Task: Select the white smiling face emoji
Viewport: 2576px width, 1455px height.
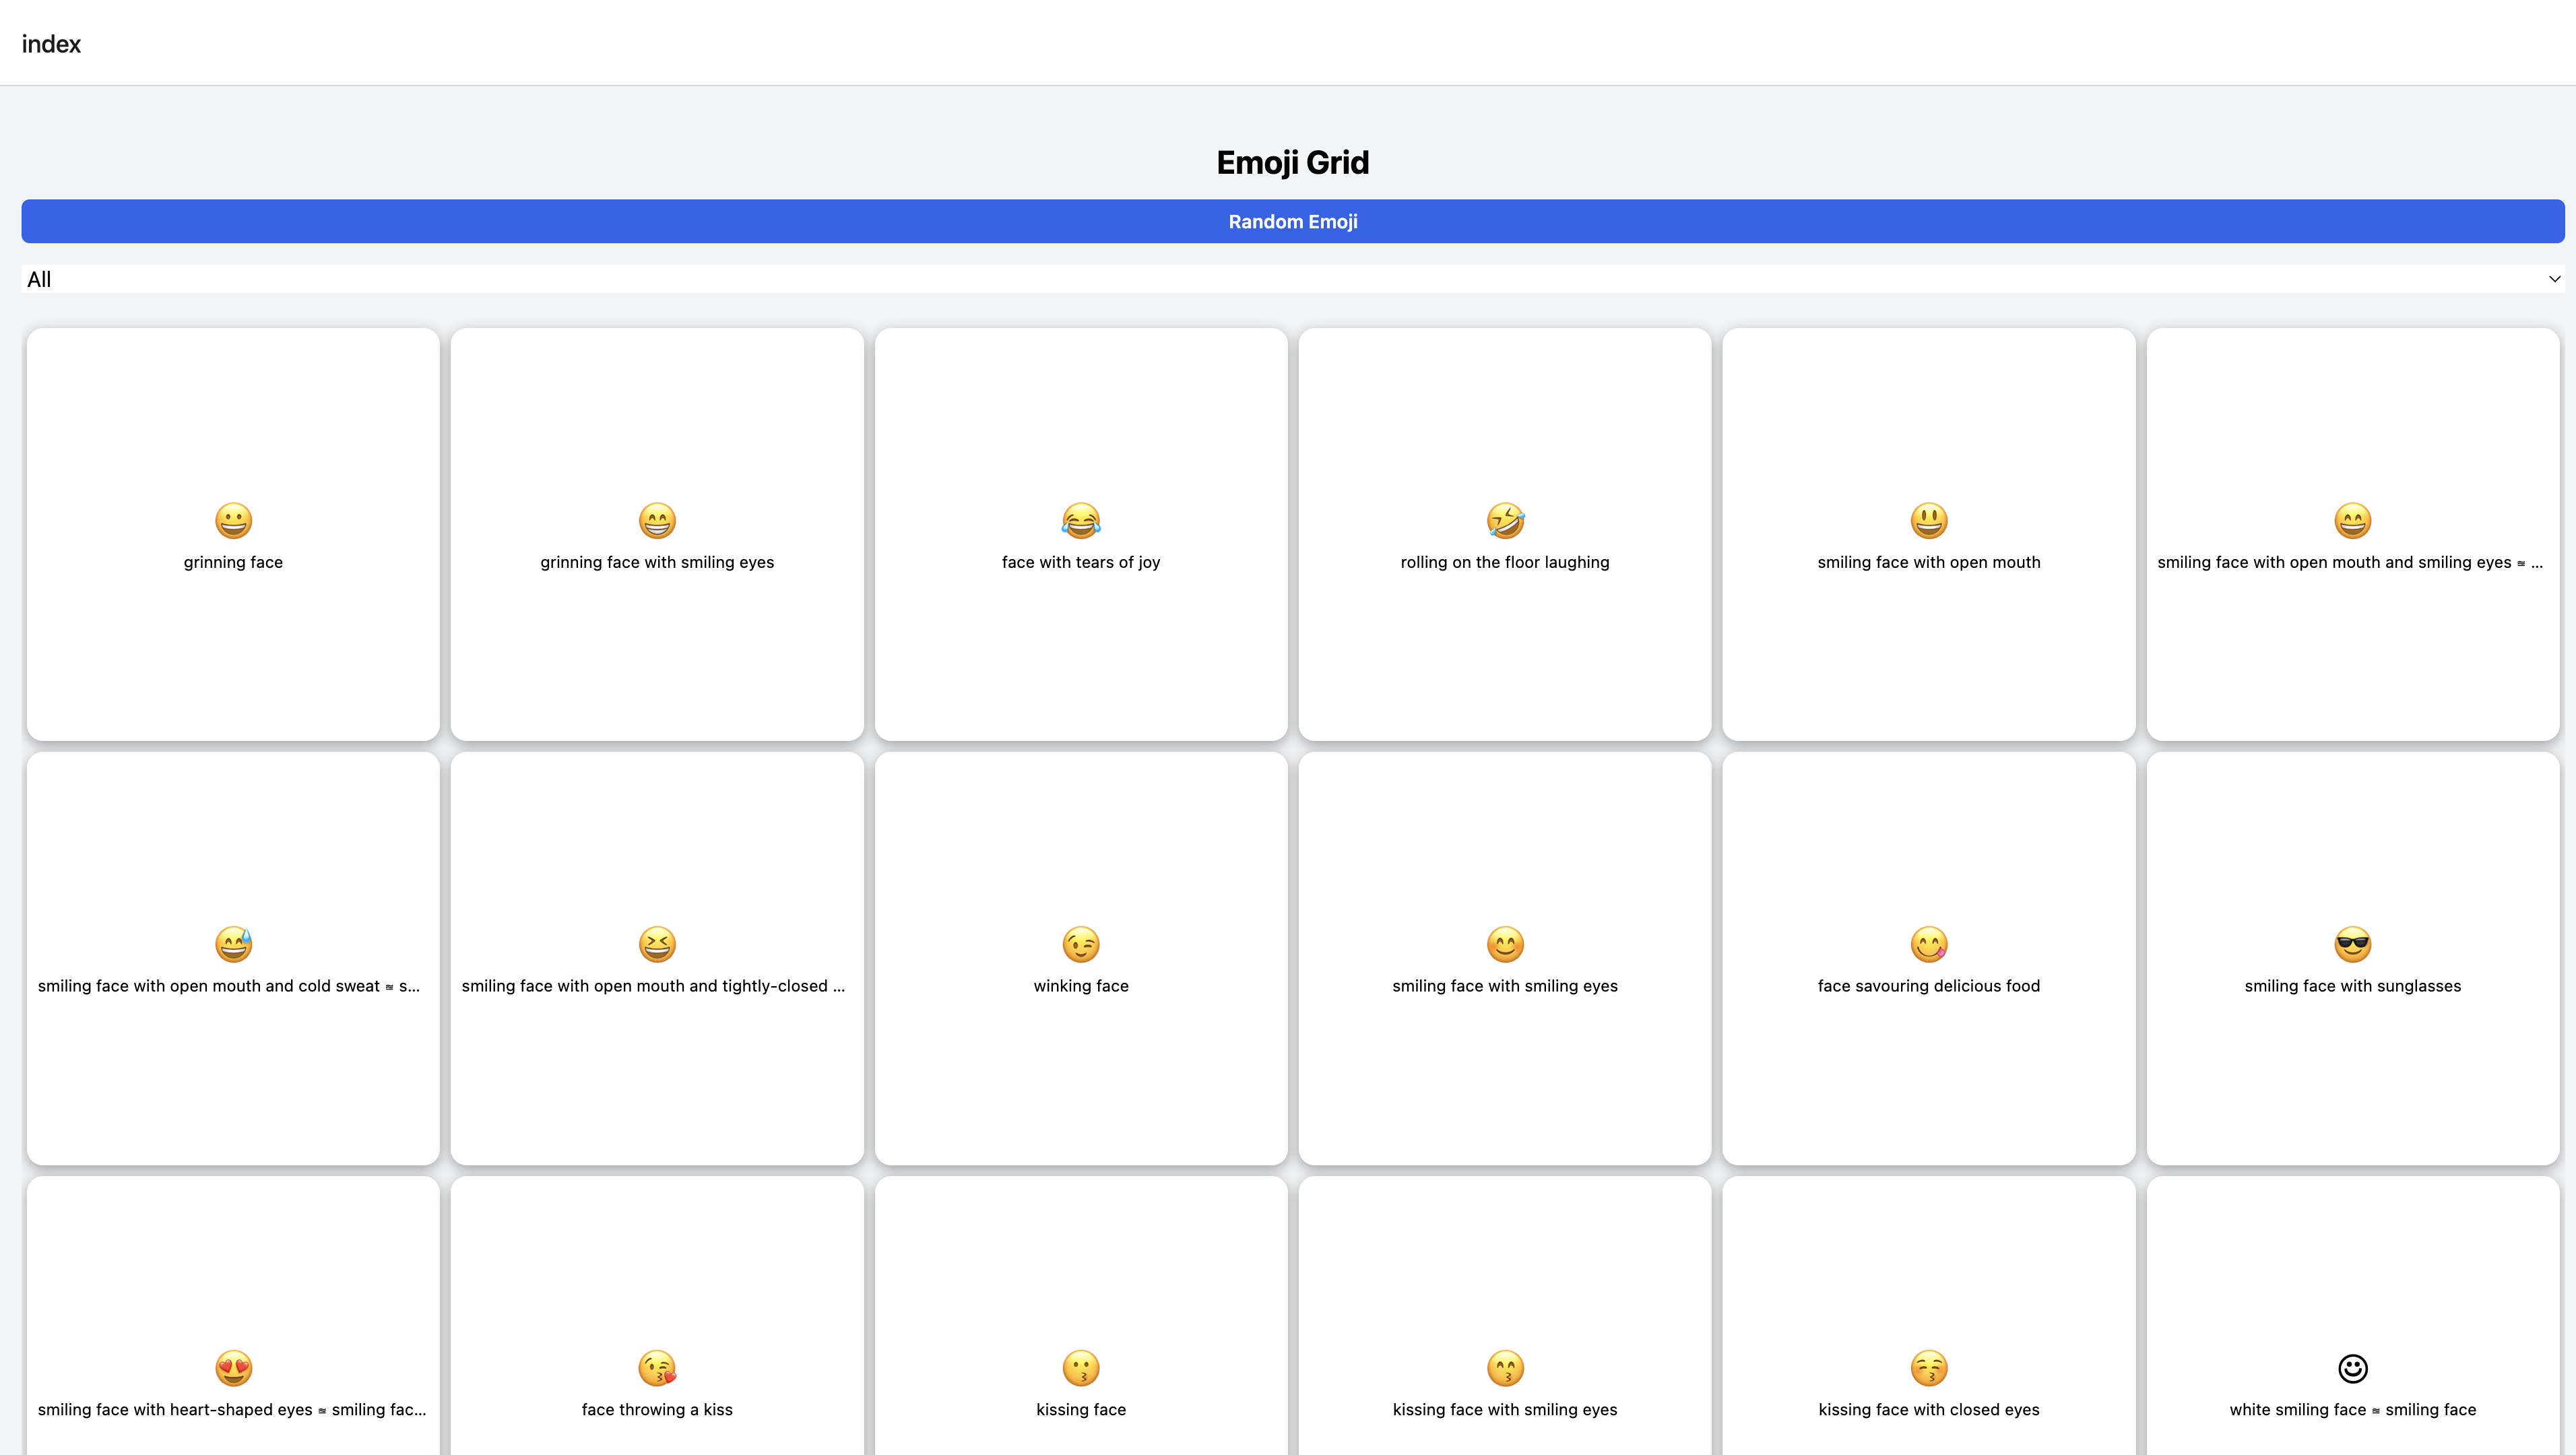Action: [x=2353, y=1368]
